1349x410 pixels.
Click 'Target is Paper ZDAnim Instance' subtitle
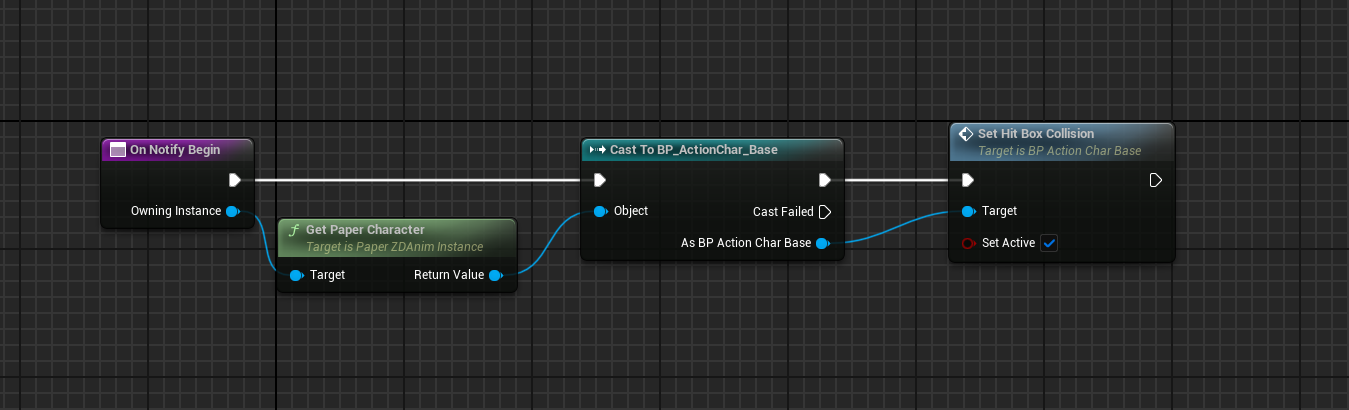pyautogui.click(x=394, y=246)
